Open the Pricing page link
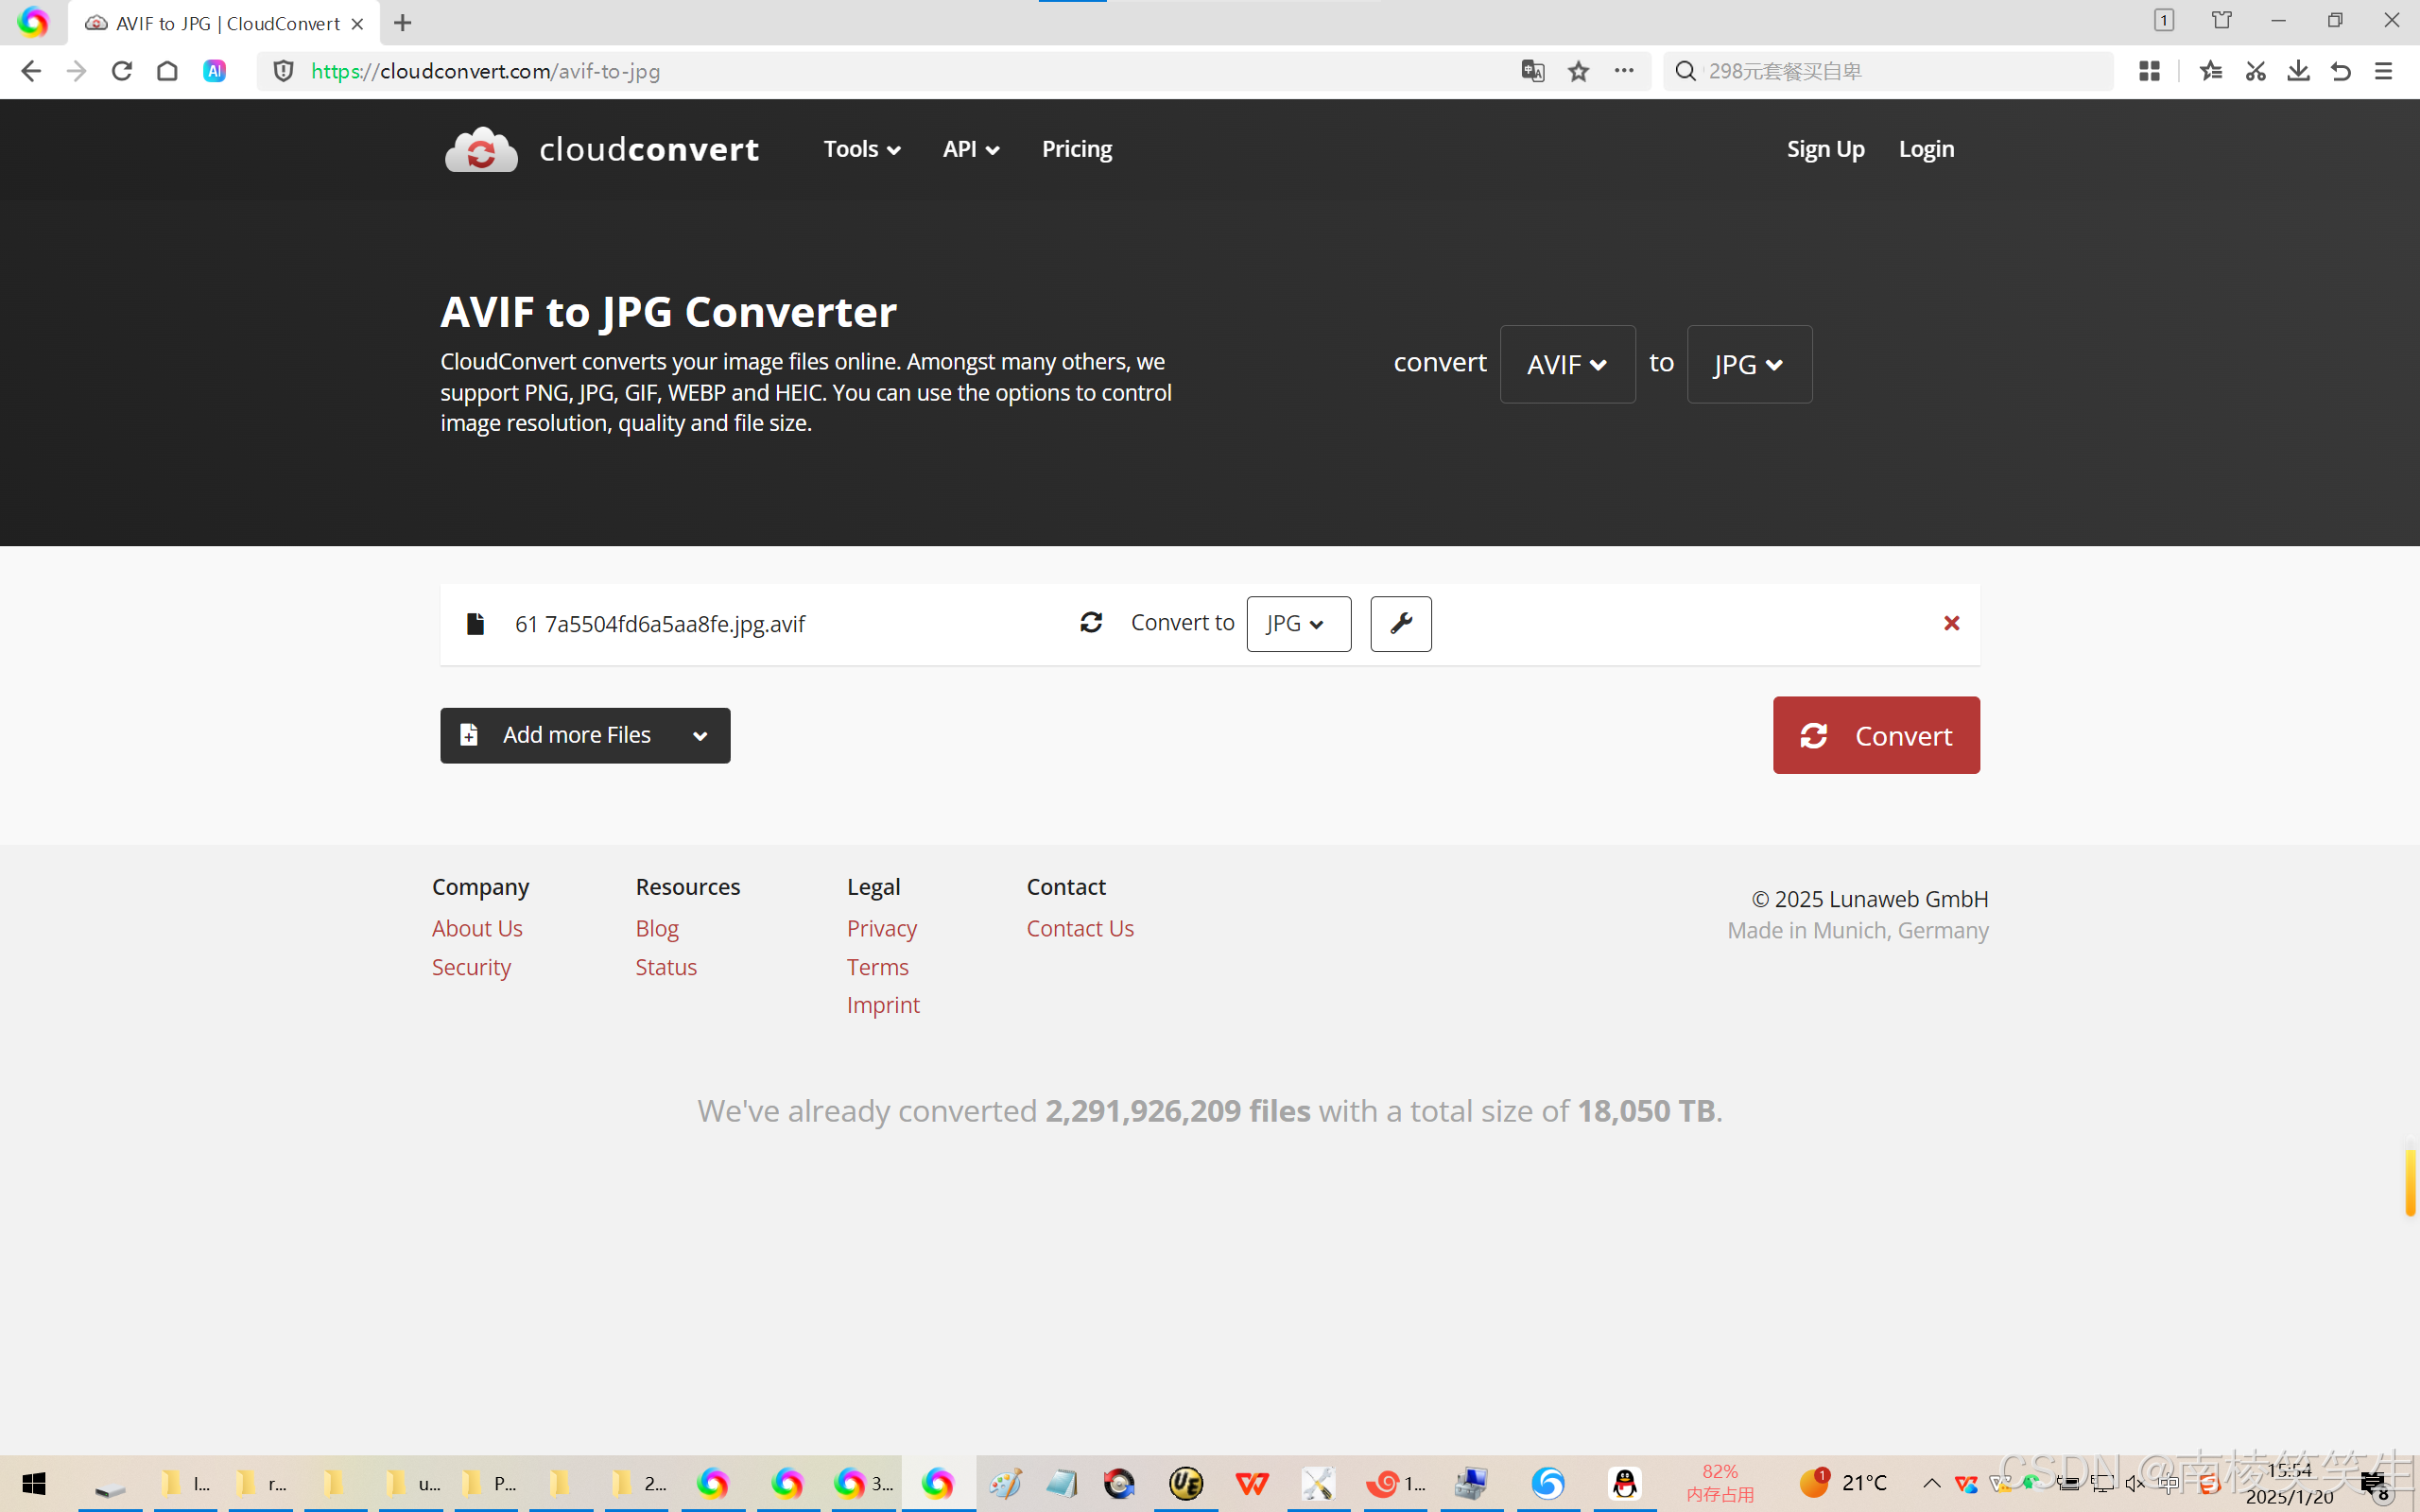The image size is (2420, 1512). point(1076,149)
